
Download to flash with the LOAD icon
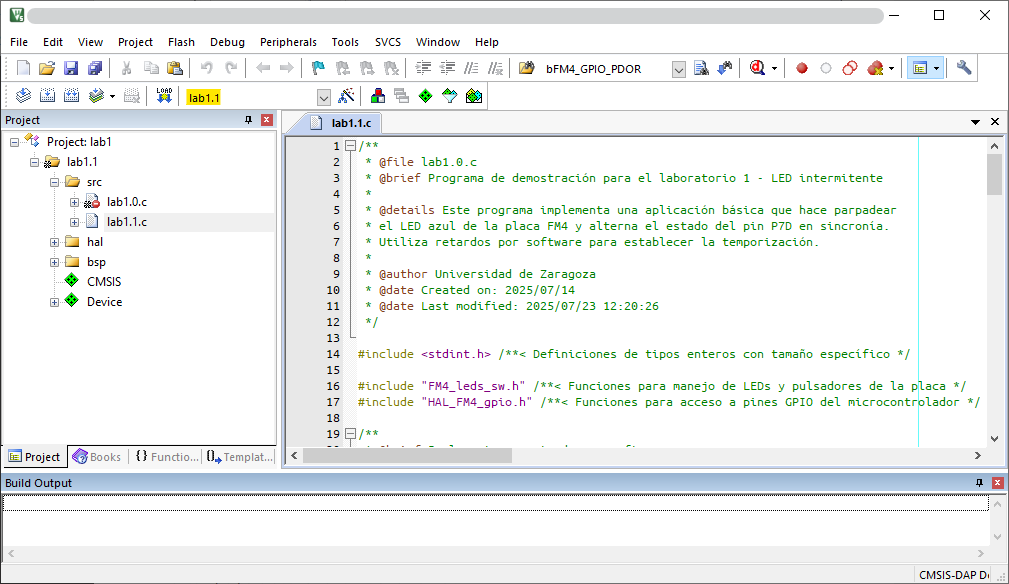coord(165,97)
